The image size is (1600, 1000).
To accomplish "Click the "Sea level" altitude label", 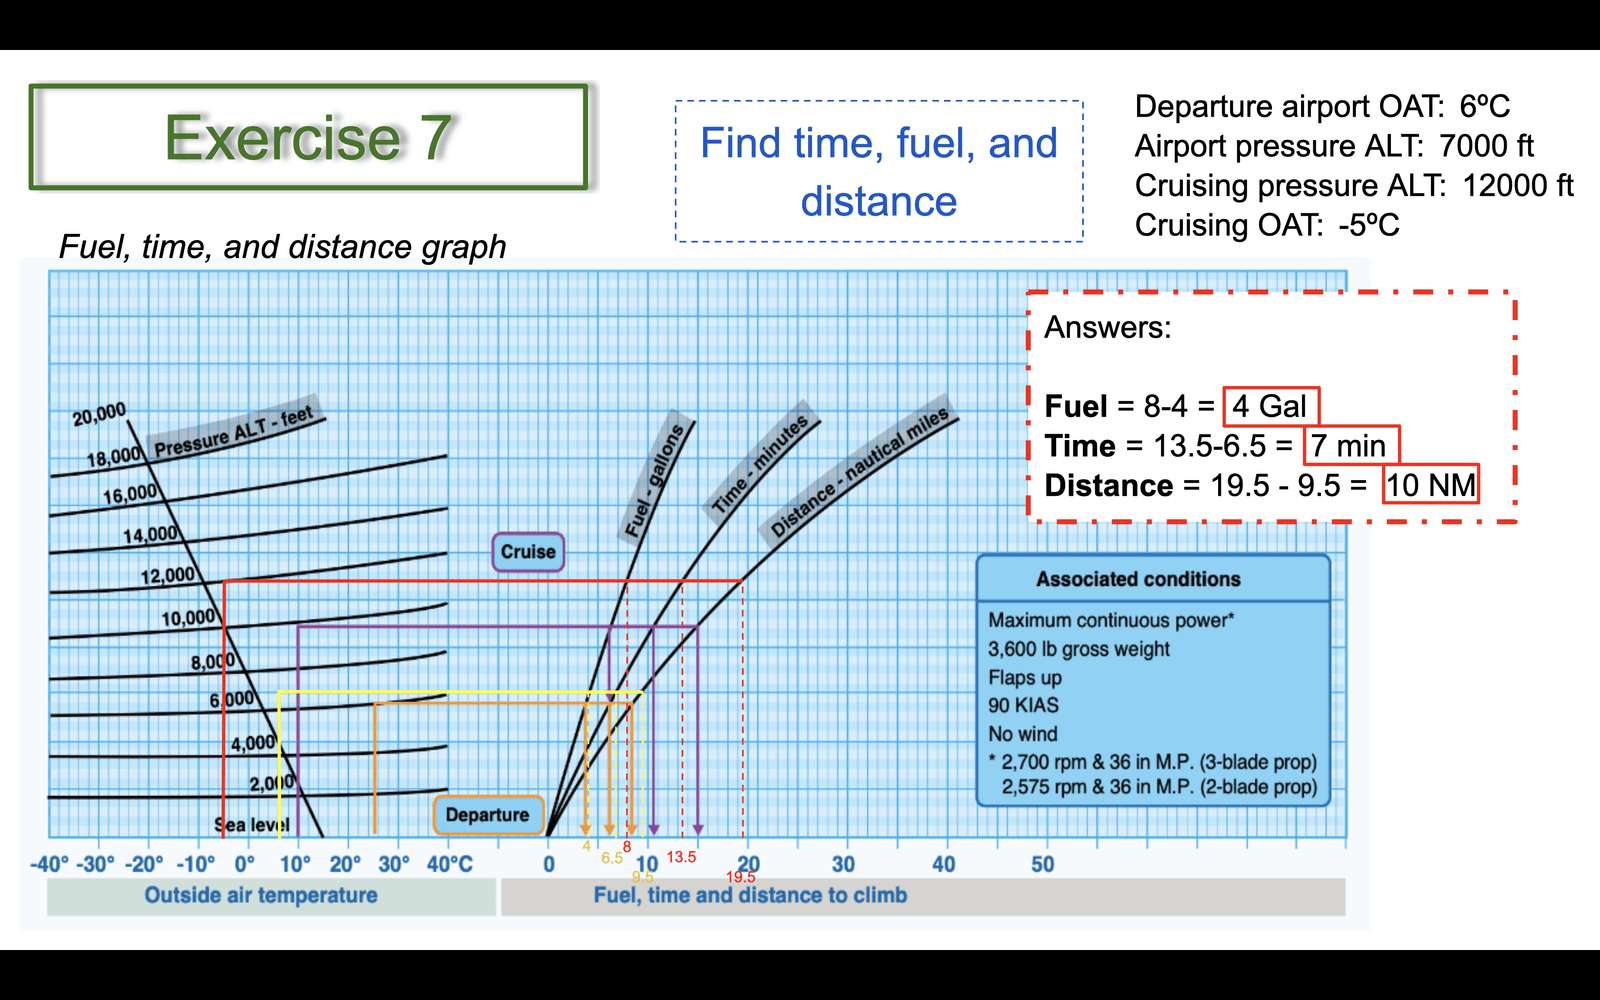I will coord(252,825).
